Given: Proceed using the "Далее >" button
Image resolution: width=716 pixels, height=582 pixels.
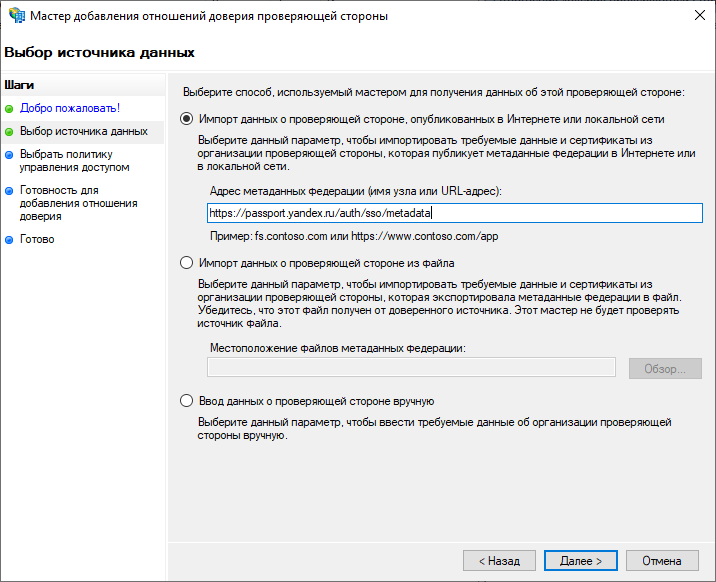Looking at the screenshot, I should (x=581, y=561).
